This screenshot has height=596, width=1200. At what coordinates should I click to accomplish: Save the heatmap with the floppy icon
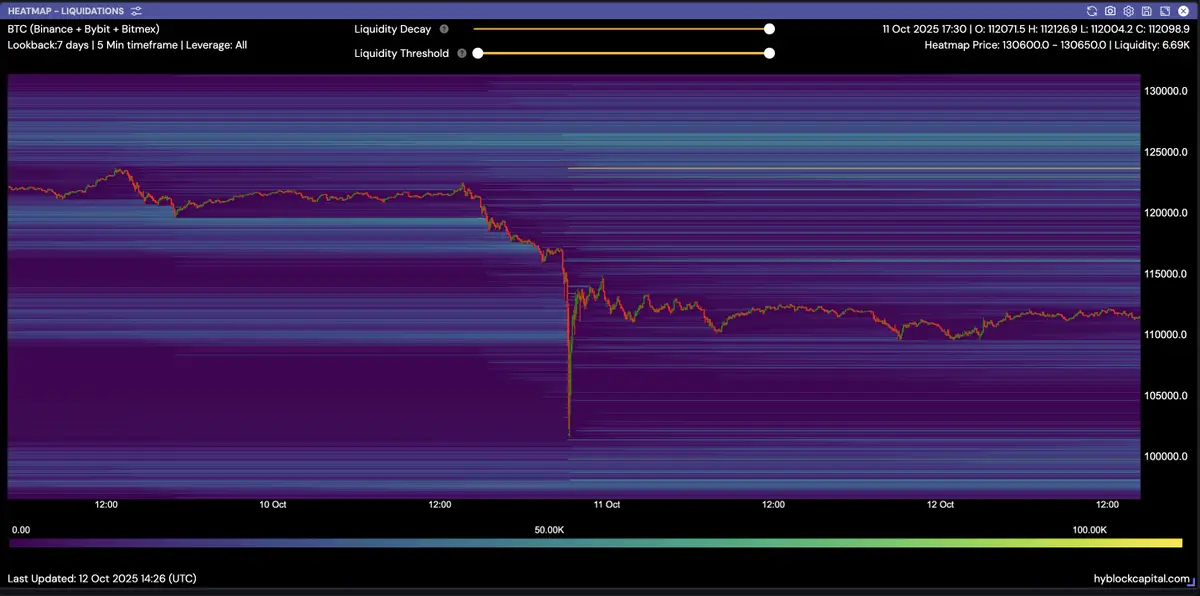[x=1146, y=10]
